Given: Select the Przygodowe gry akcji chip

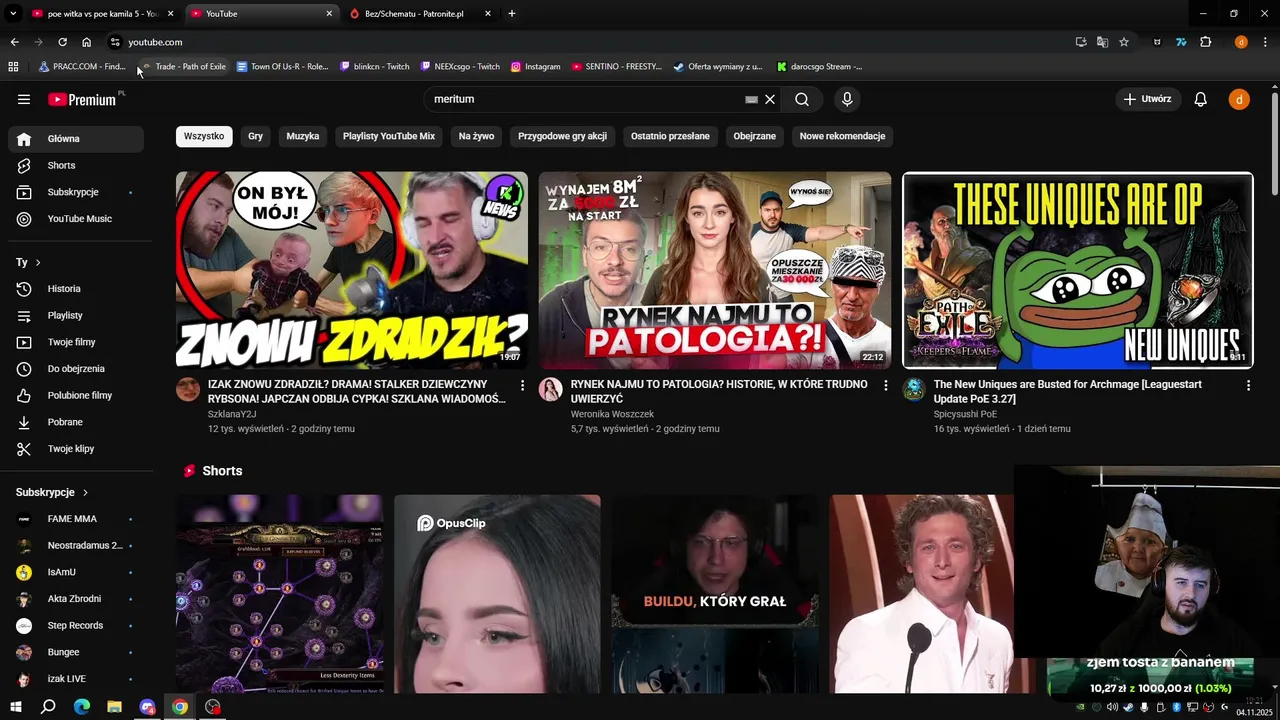Looking at the screenshot, I should 562,136.
